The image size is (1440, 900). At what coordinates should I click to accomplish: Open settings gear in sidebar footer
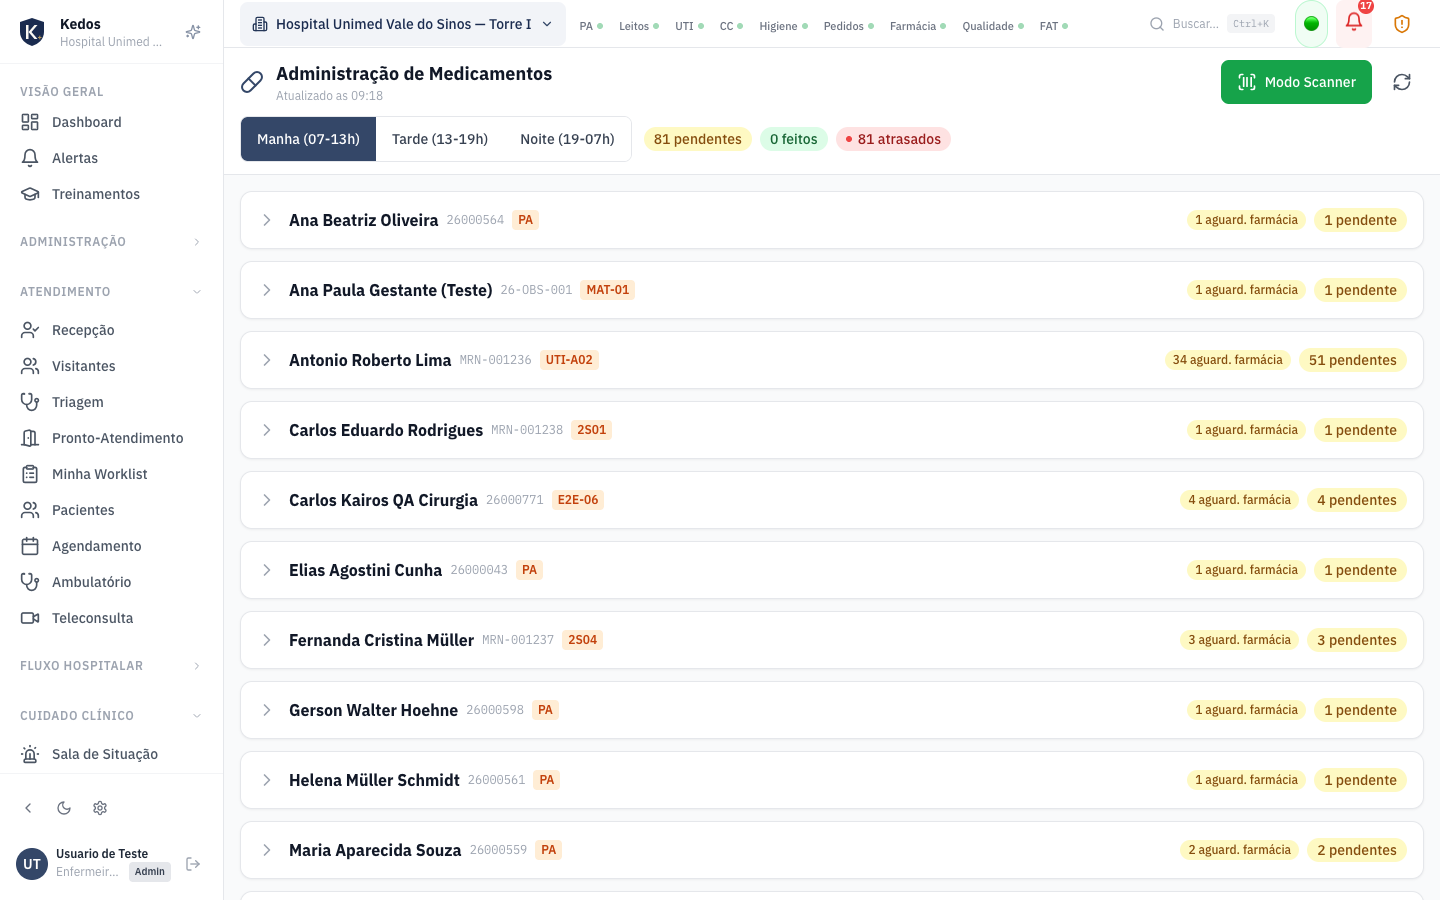click(x=100, y=808)
